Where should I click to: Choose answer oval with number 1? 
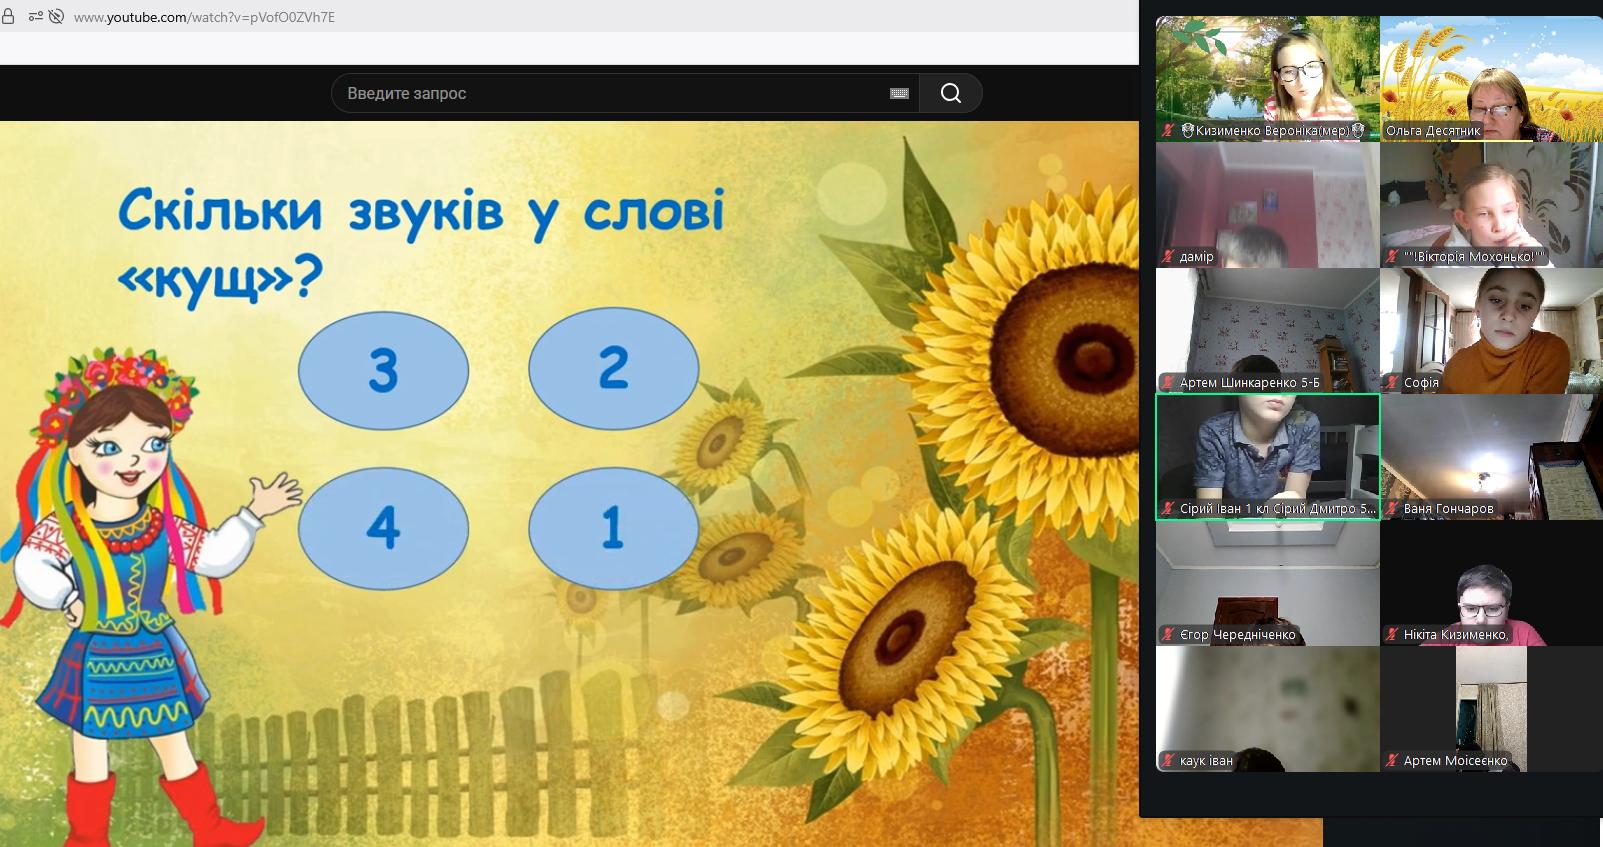pyautogui.click(x=613, y=528)
